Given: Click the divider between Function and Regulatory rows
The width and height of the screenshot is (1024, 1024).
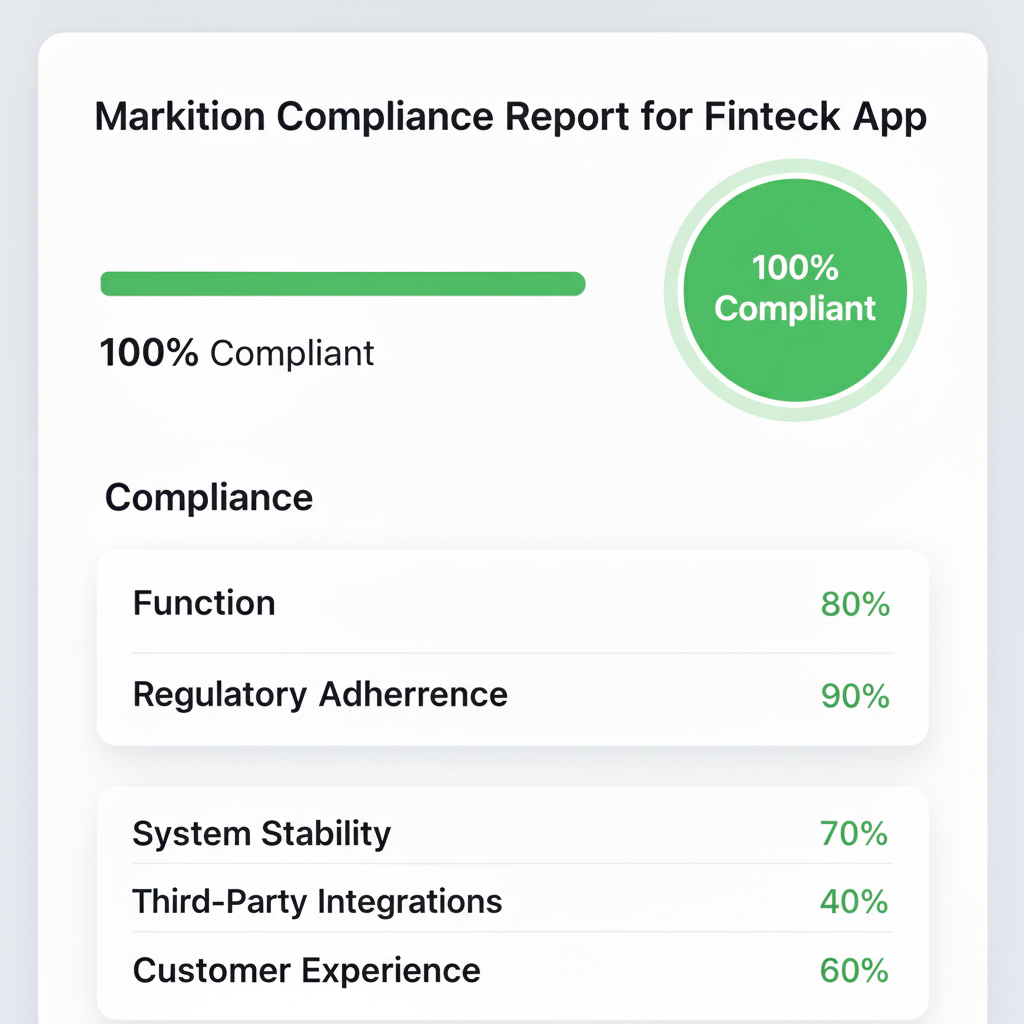Looking at the screenshot, I should pos(512,653).
